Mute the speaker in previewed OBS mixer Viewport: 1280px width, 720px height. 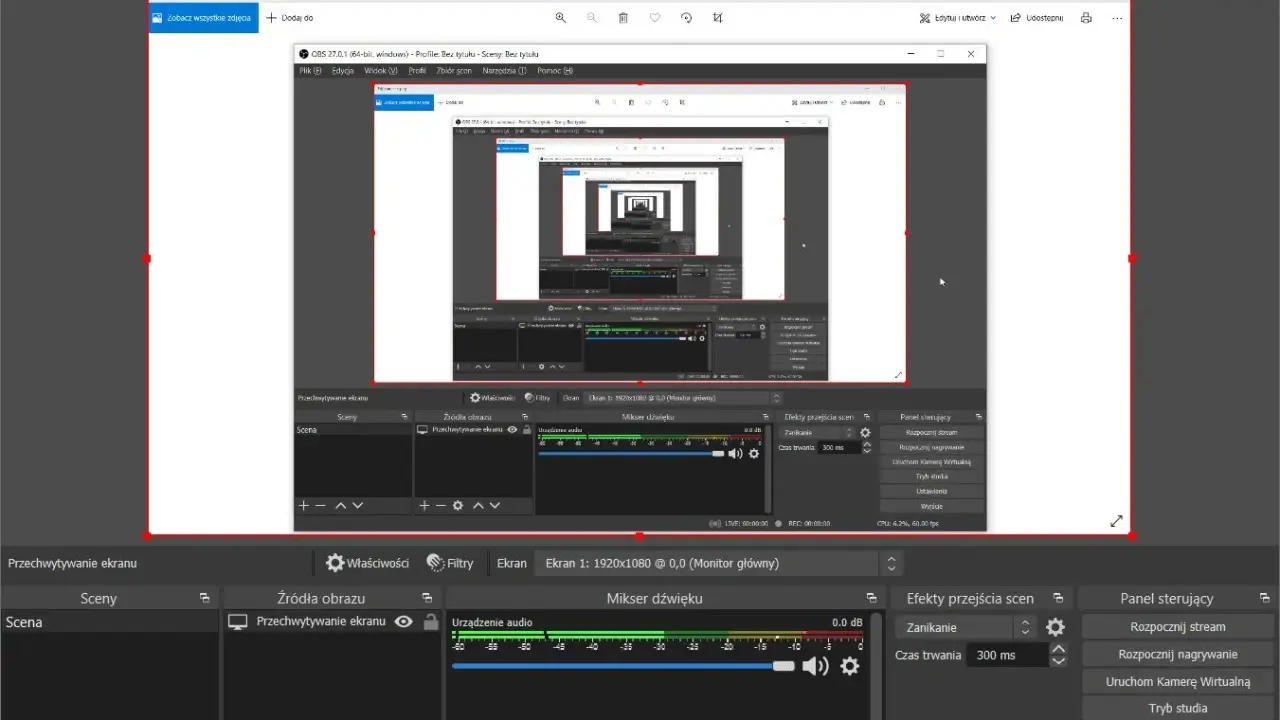click(735, 453)
